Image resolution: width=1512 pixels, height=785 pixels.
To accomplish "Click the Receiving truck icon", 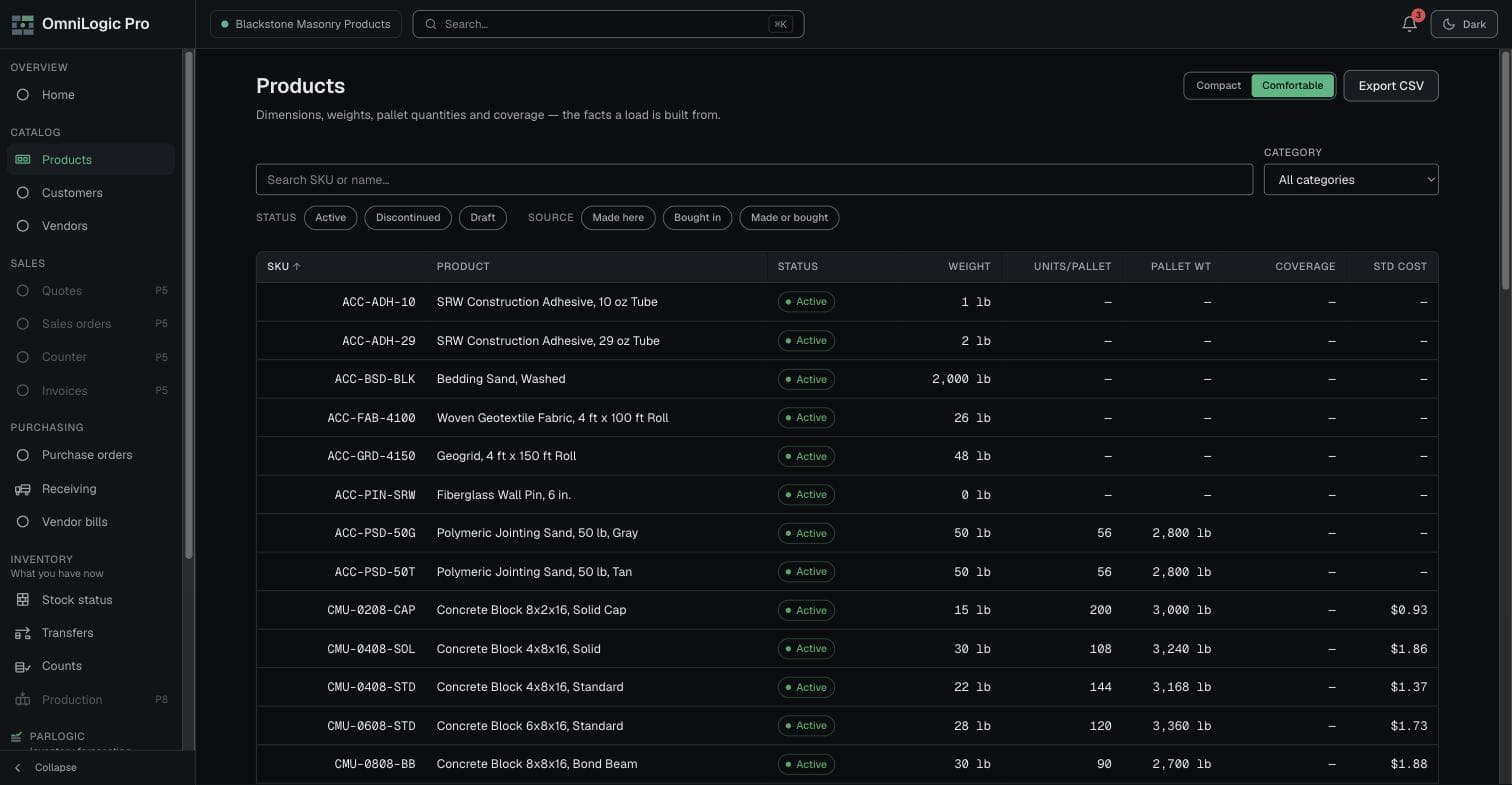I will pos(23,489).
